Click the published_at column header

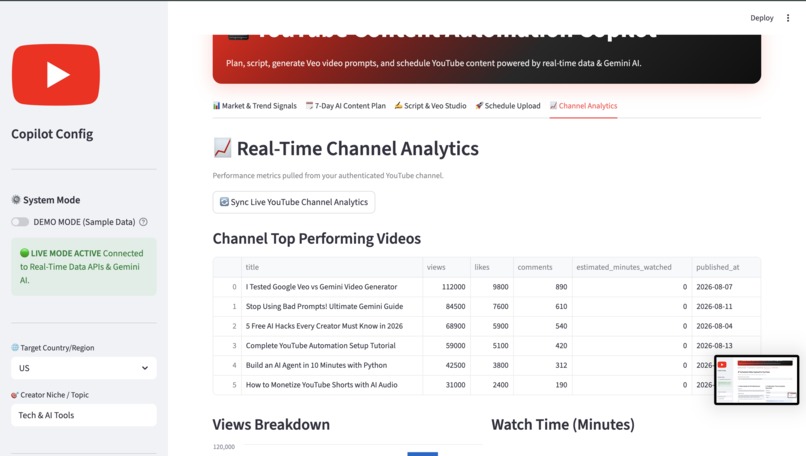point(726,267)
